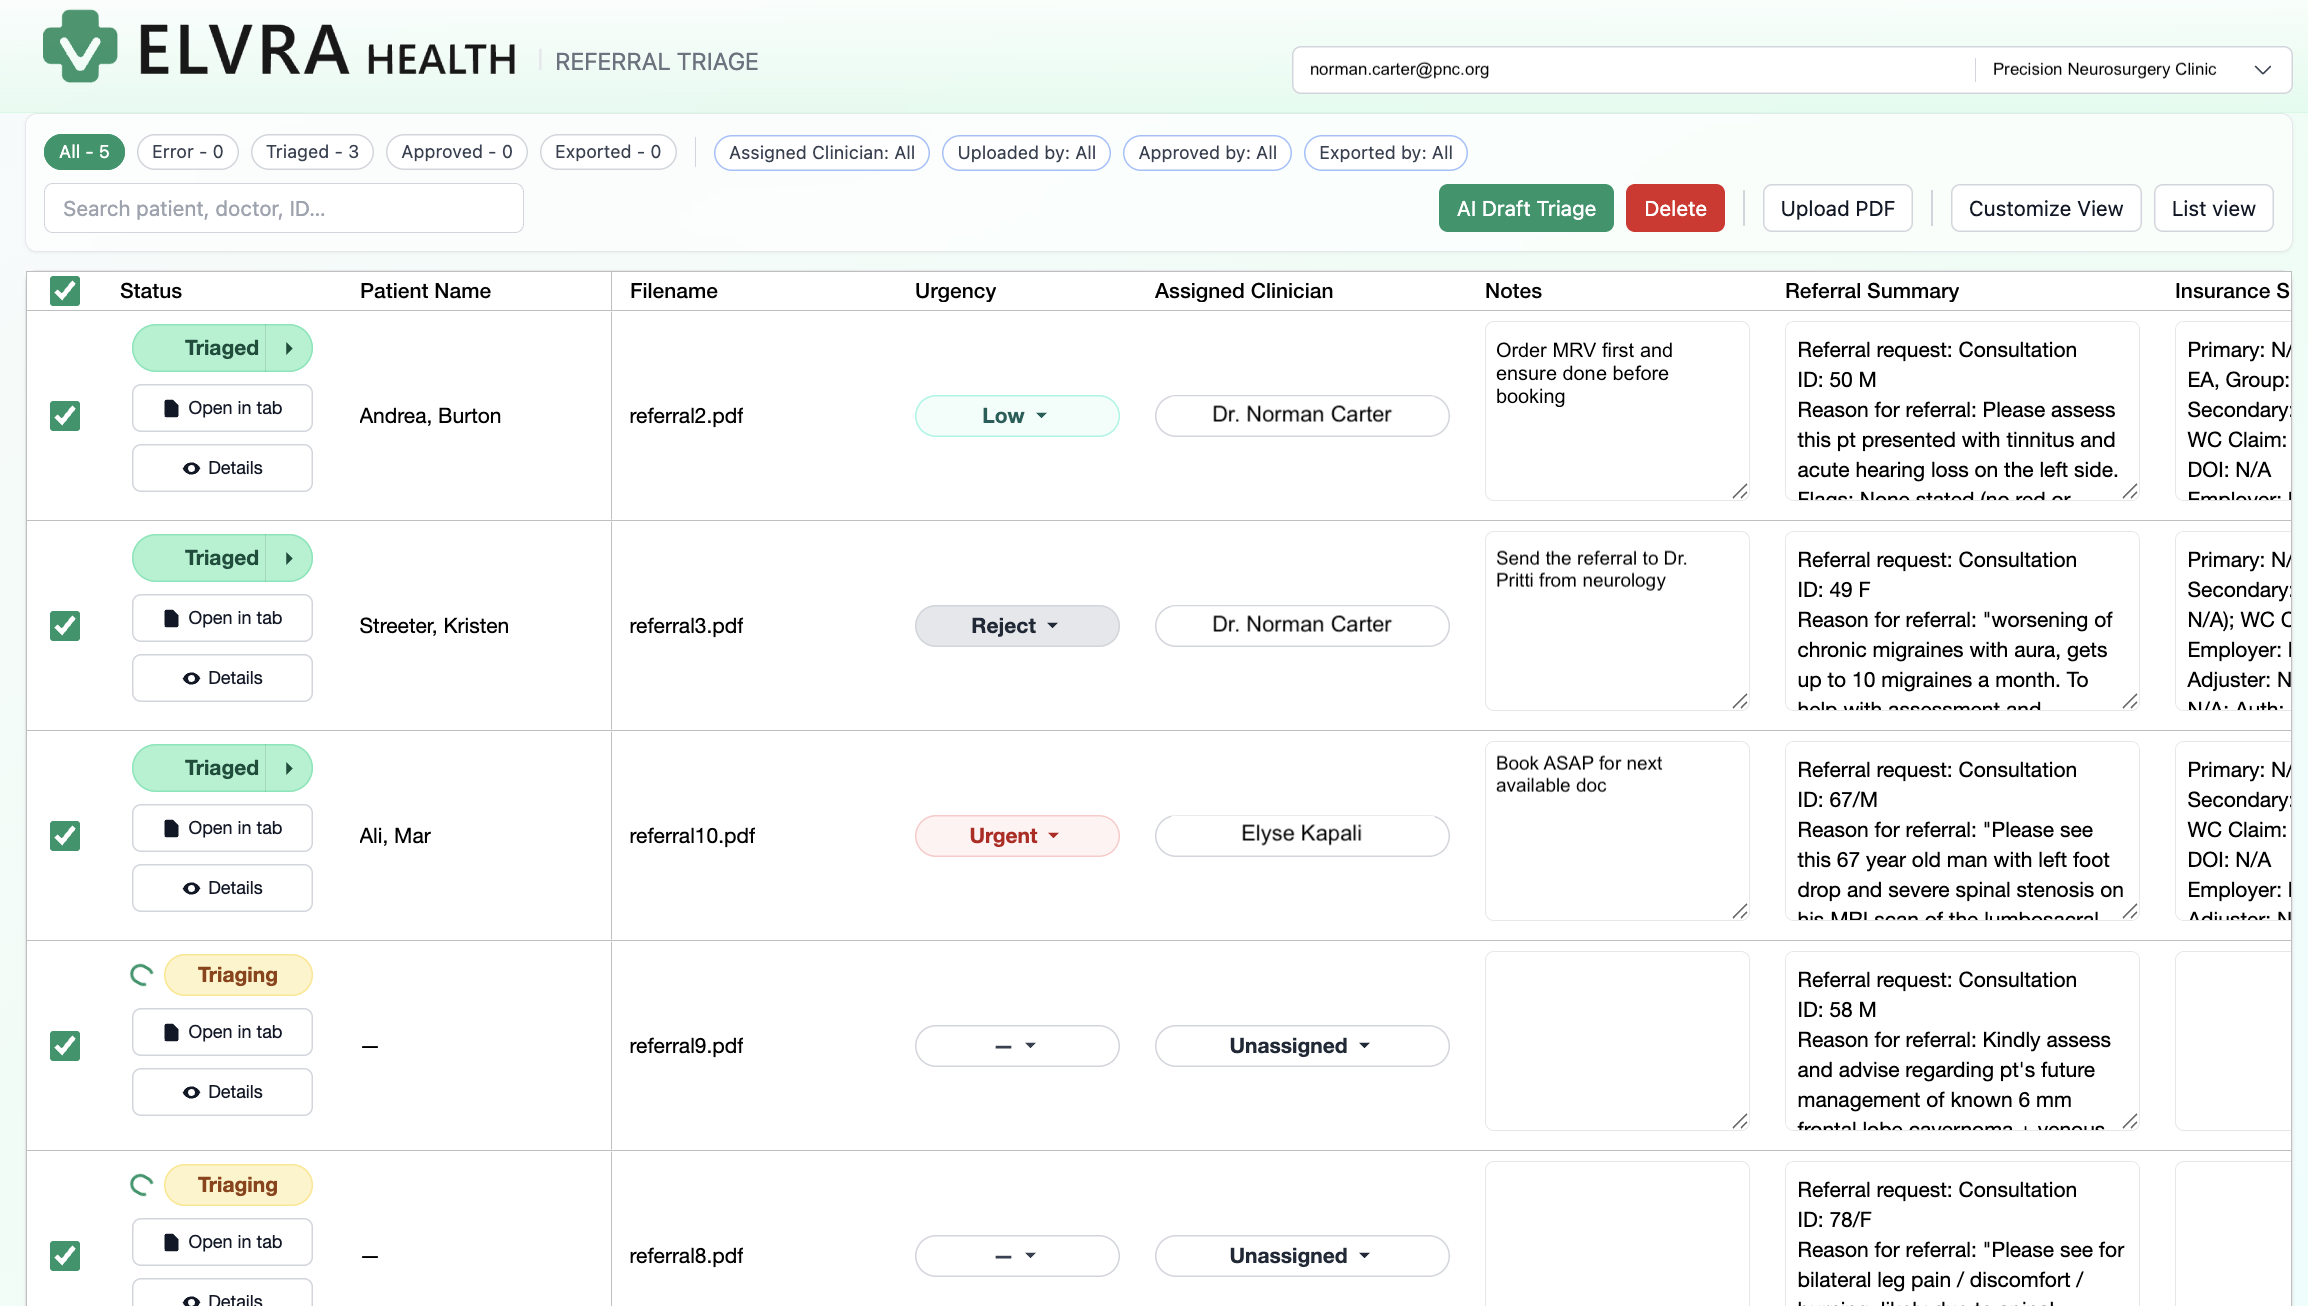Open referral9.pdf in a new tab
Image resolution: width=2308 pixels, height=1306 pixels.
point(221,1031)
